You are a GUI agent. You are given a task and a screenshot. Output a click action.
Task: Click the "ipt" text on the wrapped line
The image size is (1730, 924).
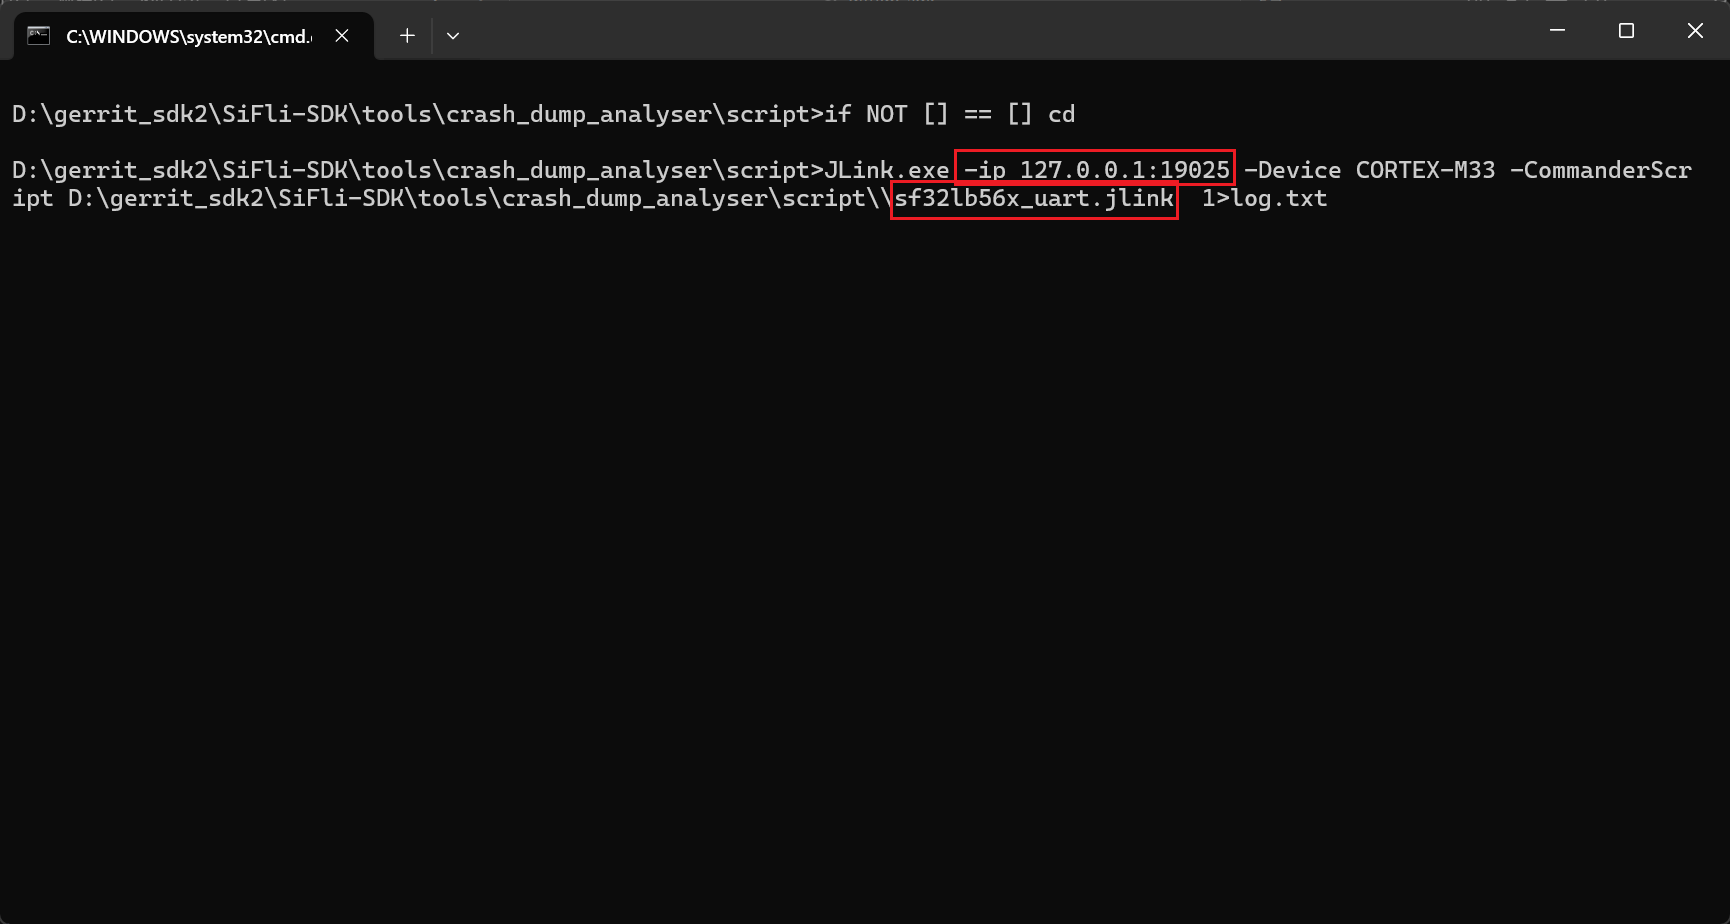(x=32, y=198)
